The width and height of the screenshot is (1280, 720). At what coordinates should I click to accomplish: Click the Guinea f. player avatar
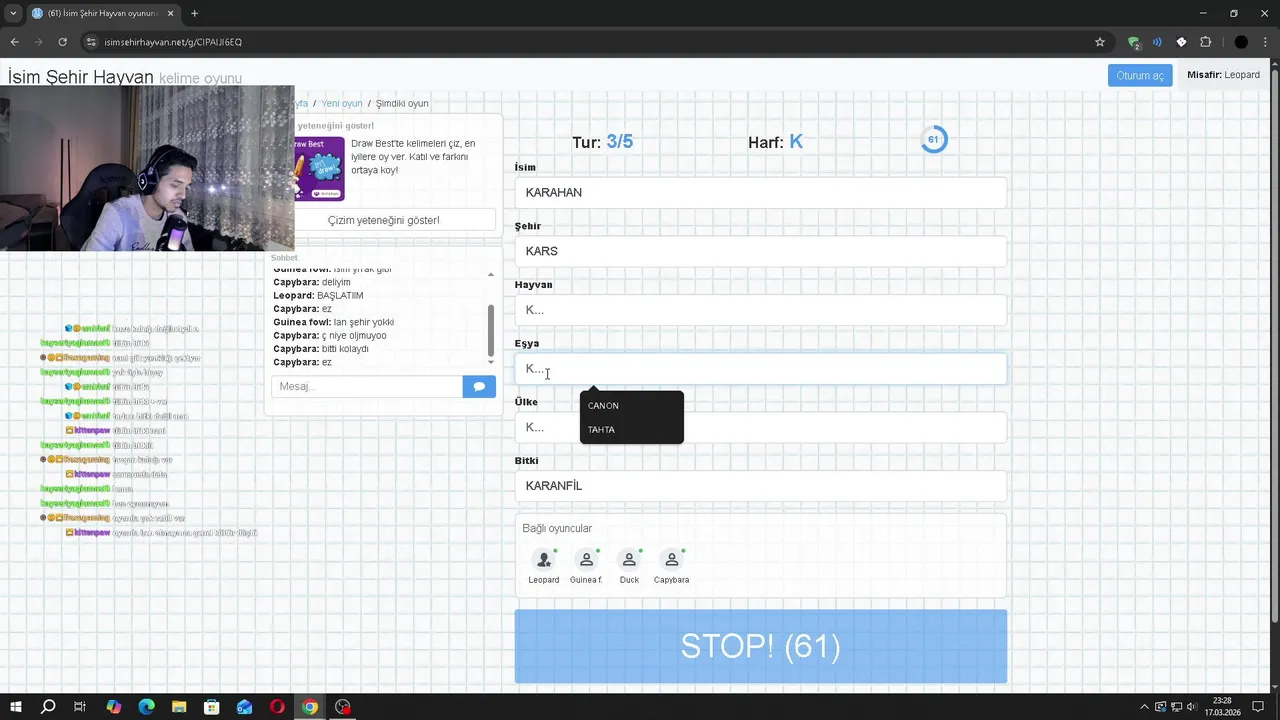click(586, 560)
